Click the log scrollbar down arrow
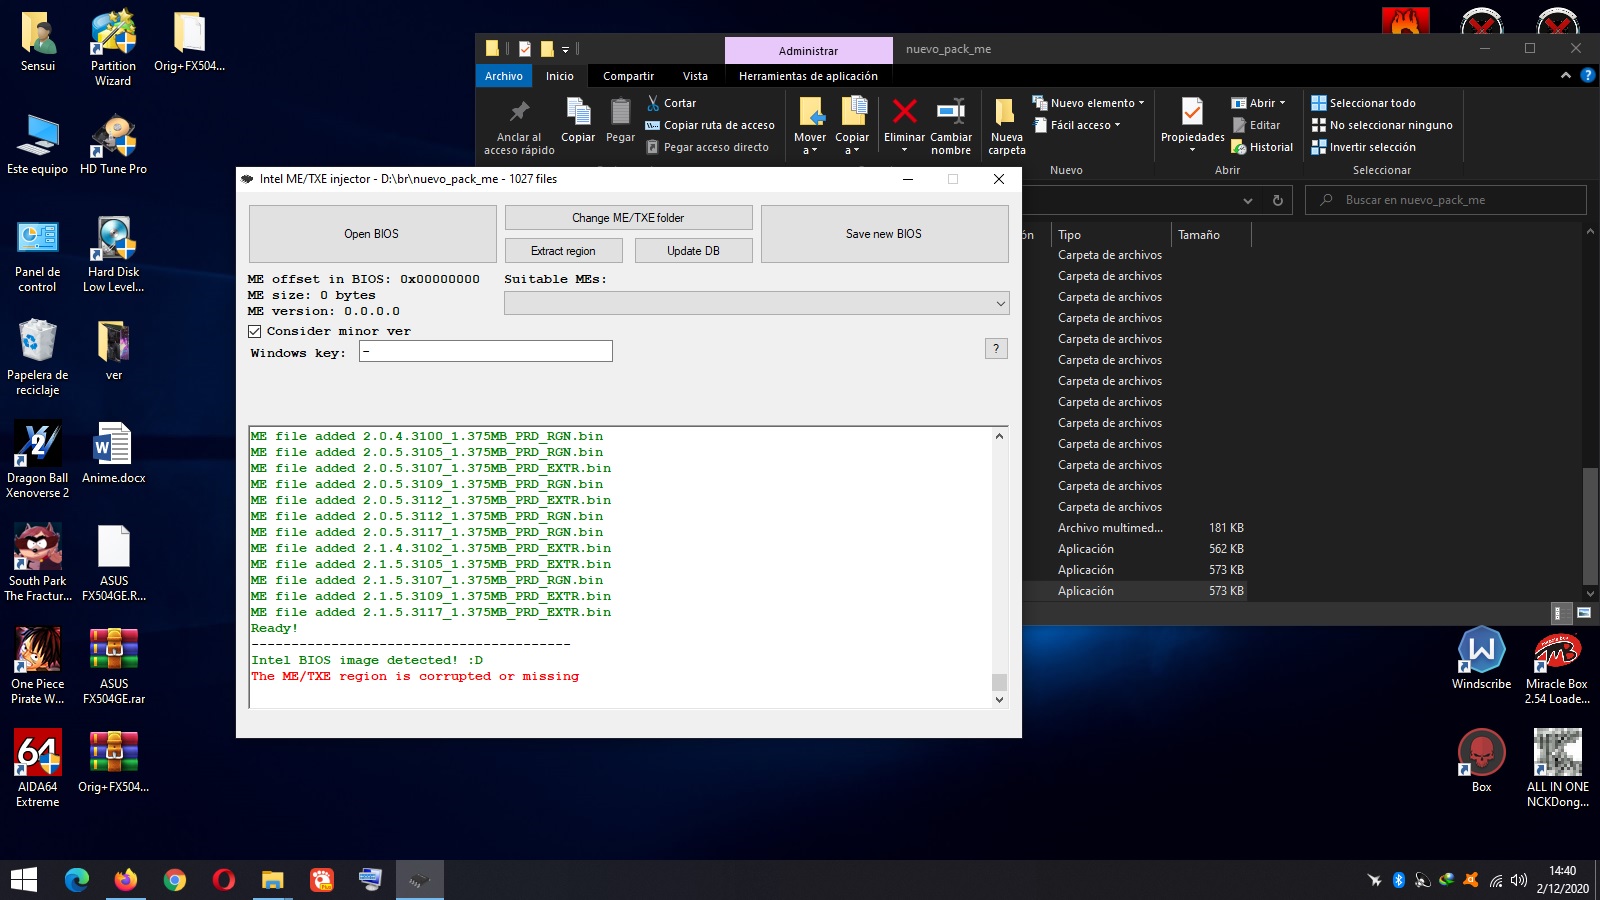This screenshot has height=900, width=1600. (999, 700)
